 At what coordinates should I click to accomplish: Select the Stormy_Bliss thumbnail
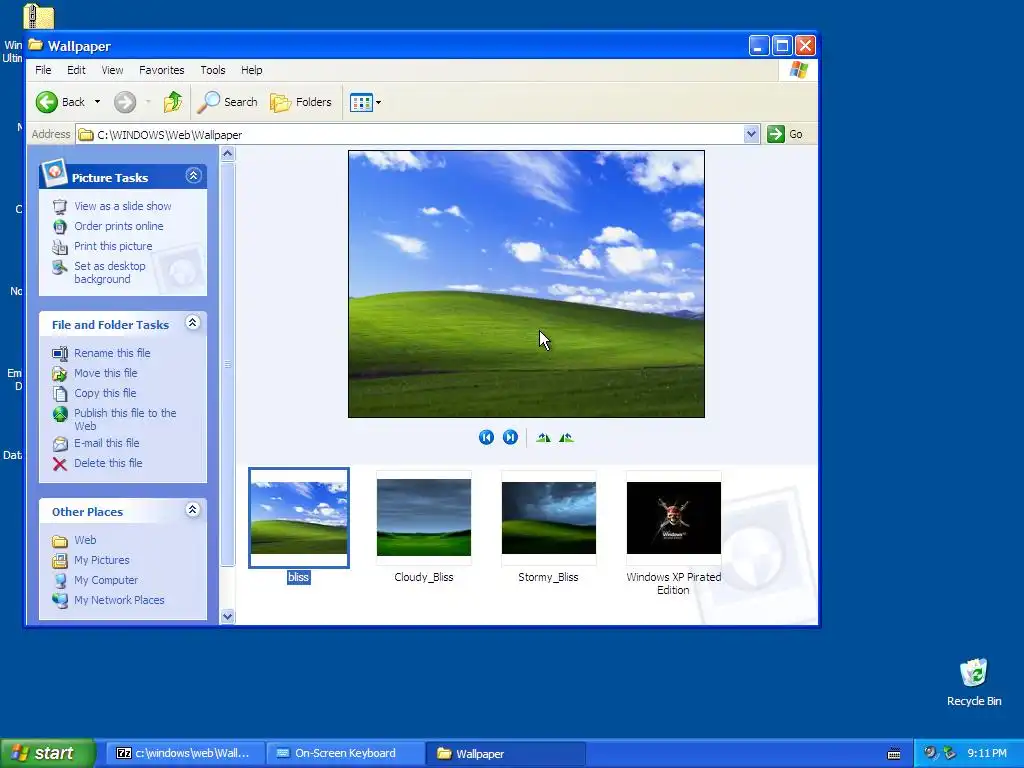[549, 518]
